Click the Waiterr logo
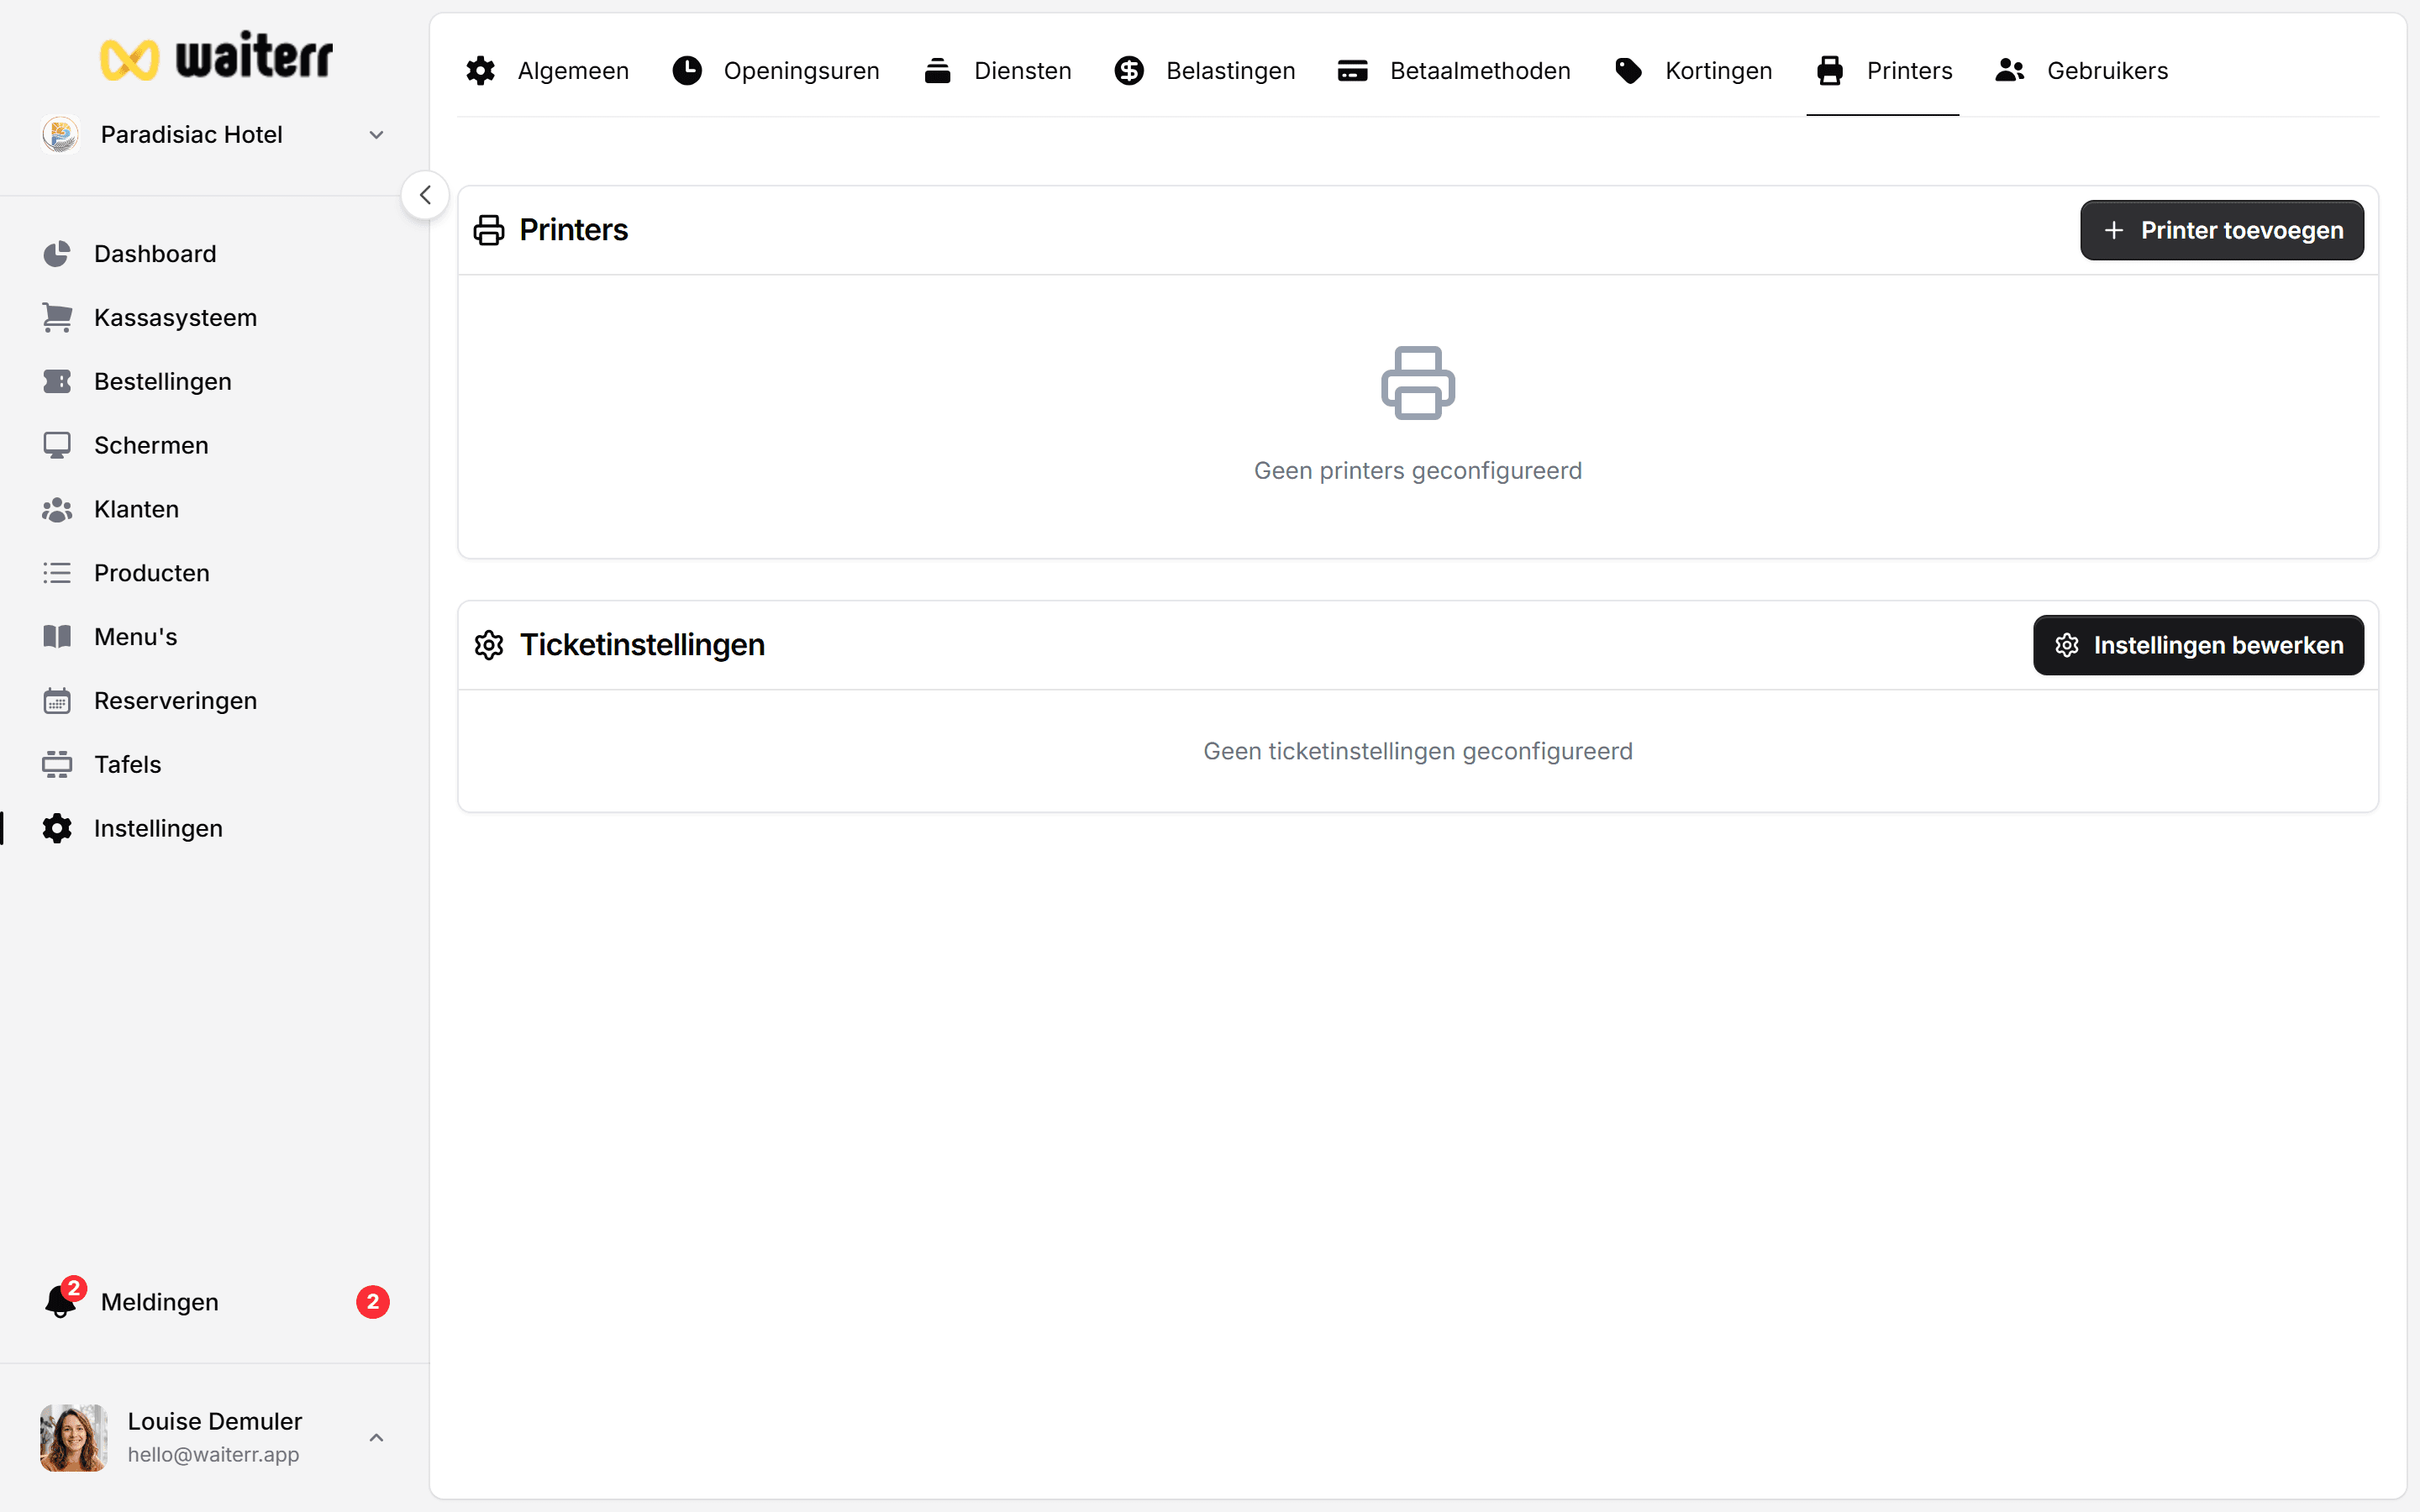The width and height of the screenshot is (2420, 1512). pos(216,57)
